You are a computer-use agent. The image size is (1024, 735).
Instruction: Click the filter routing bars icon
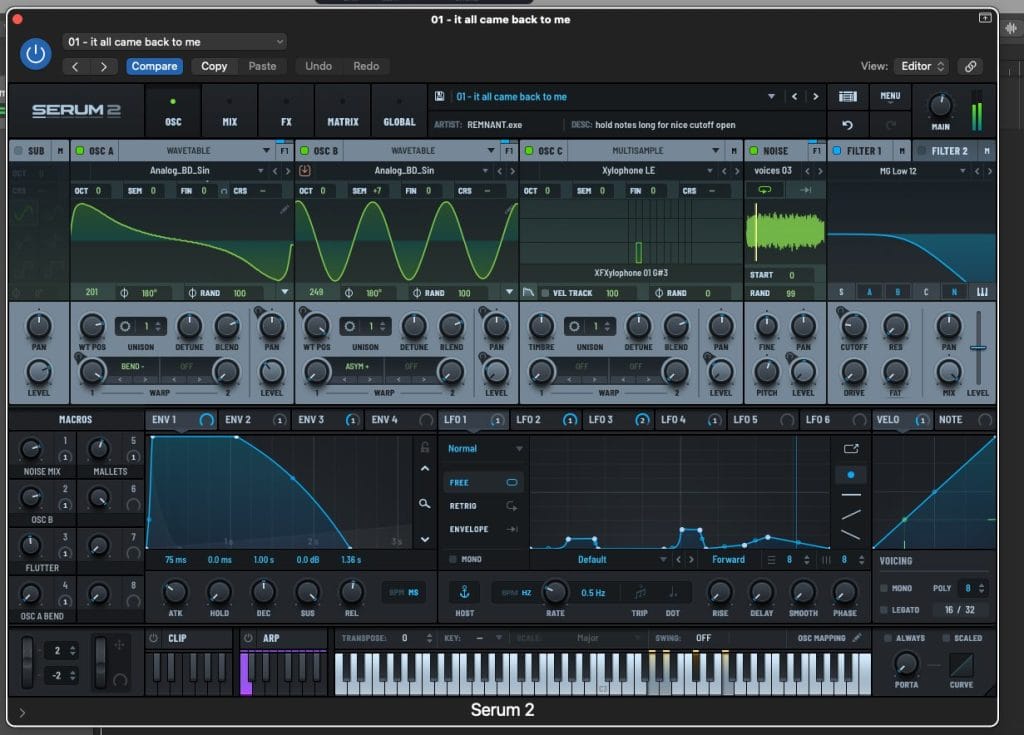pyautogui.click(x=982, y=292)
